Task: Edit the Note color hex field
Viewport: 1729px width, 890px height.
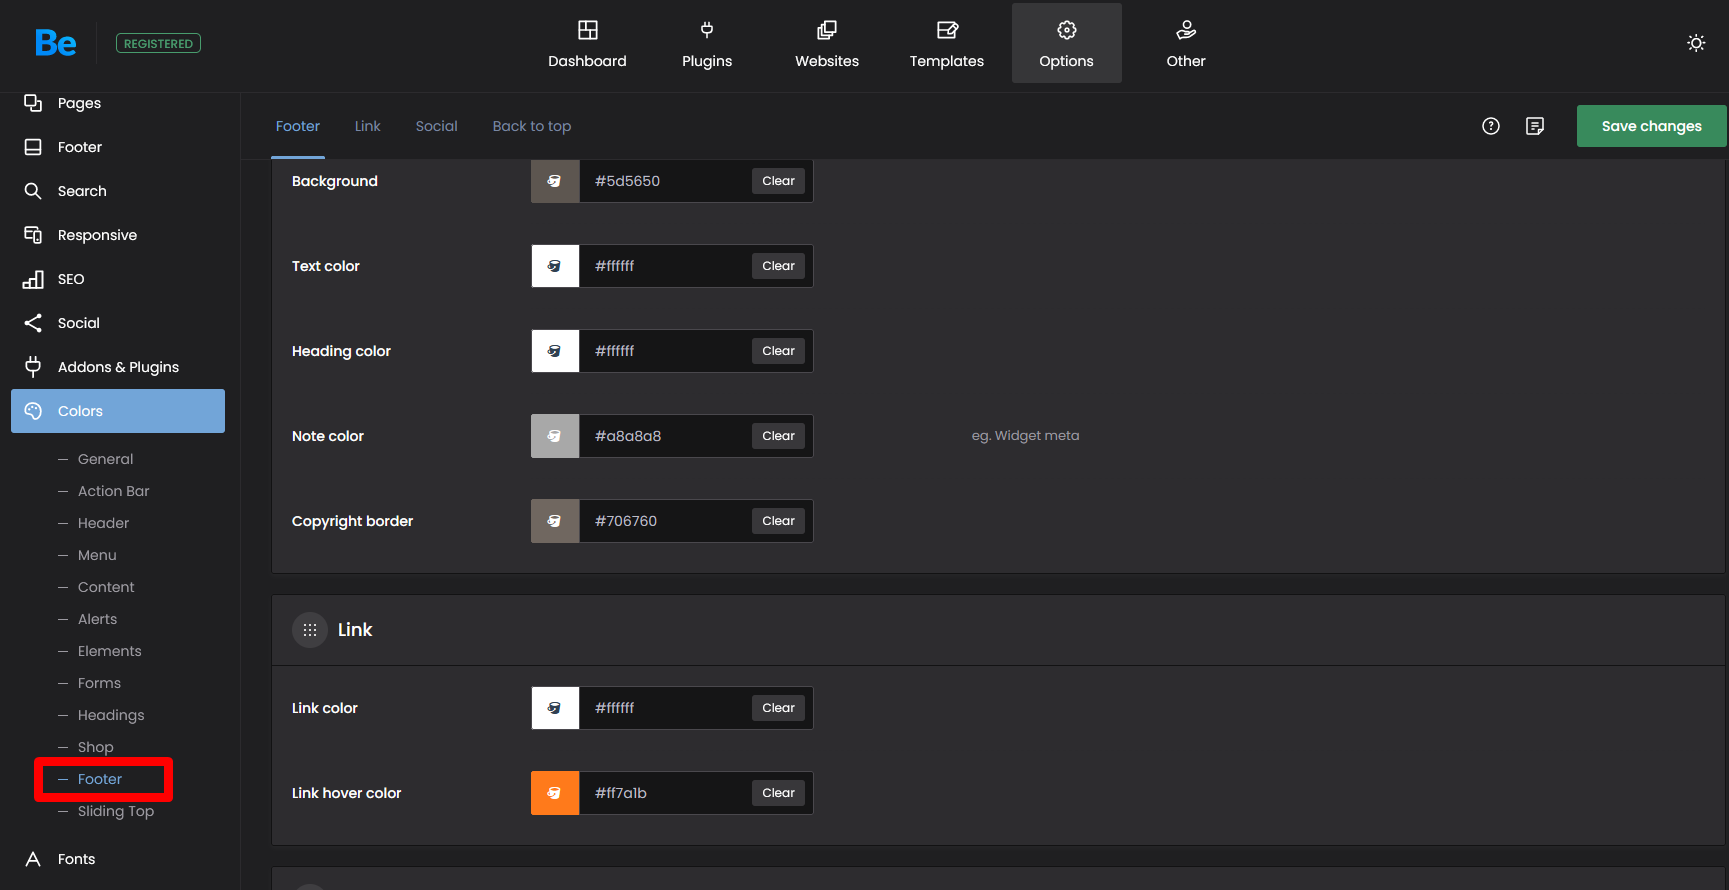Action: click(665, 436)
